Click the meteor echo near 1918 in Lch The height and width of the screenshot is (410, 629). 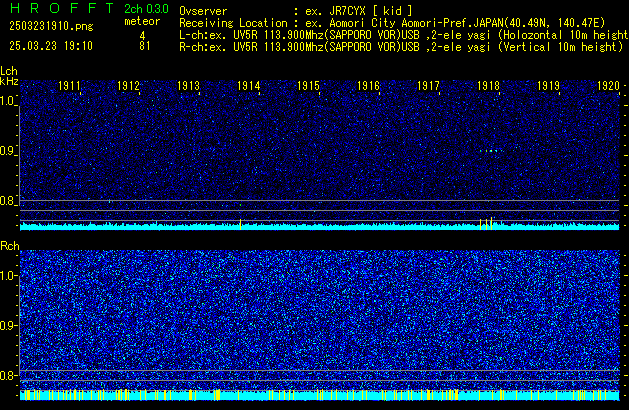pos(491,151)
